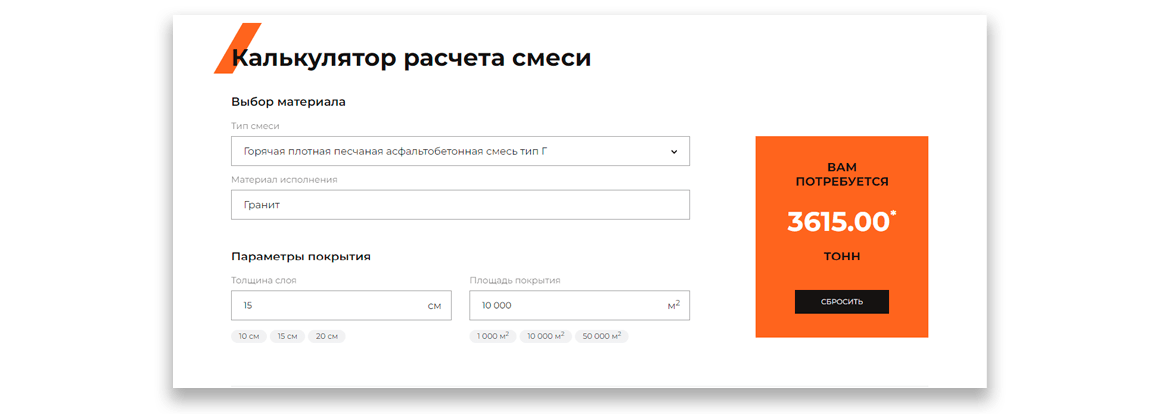The width and height of the screenshot is (1170, 414).
Task: Click the Материал исполнения field showing Гранит
Action: 460,204
